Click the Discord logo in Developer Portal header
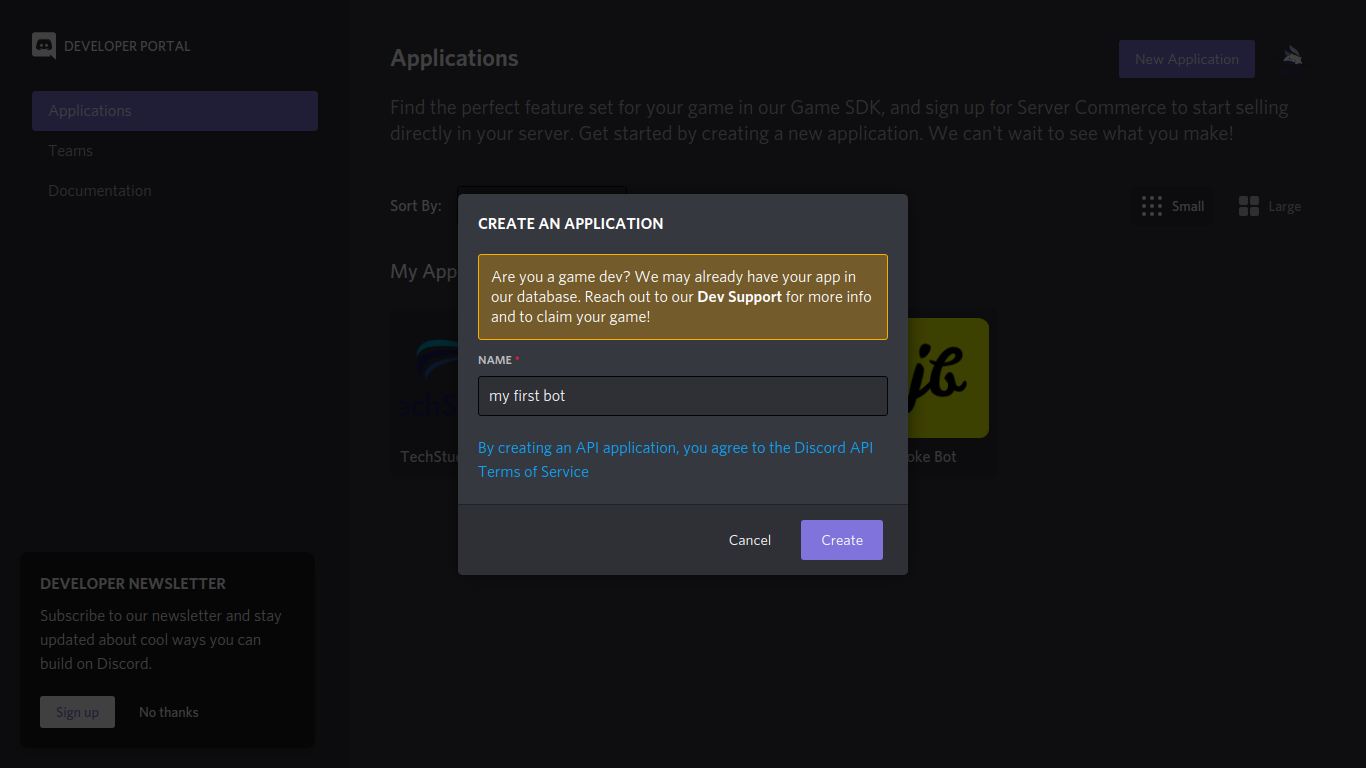This screenshot has height=768, width=1366. click(44, 46)
